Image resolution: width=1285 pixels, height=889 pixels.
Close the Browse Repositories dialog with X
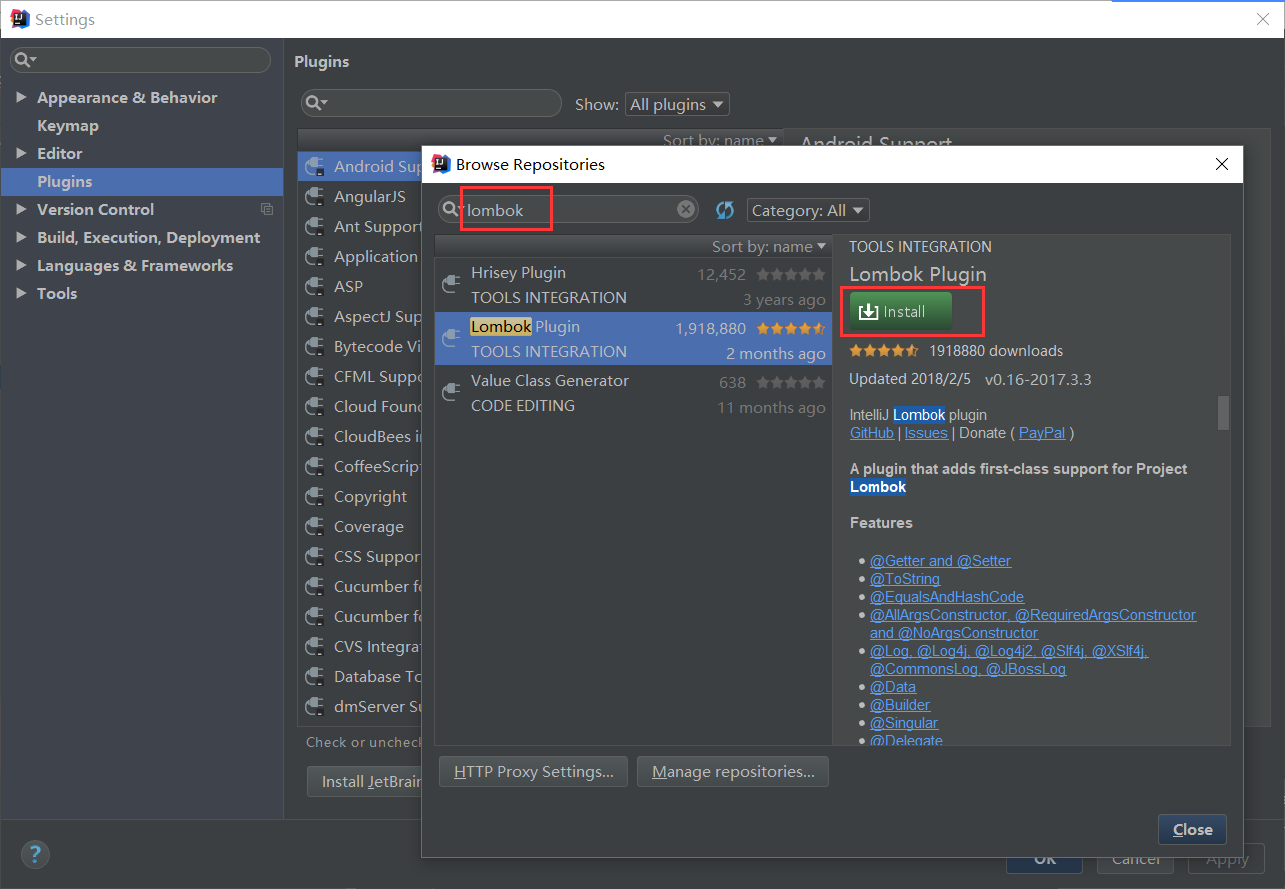click(x=1221, y=164)
